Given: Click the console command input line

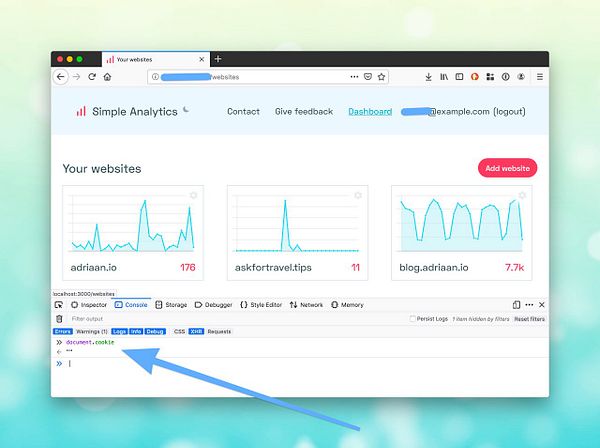Looking at the screenshot, I should [x=300, y=363].
